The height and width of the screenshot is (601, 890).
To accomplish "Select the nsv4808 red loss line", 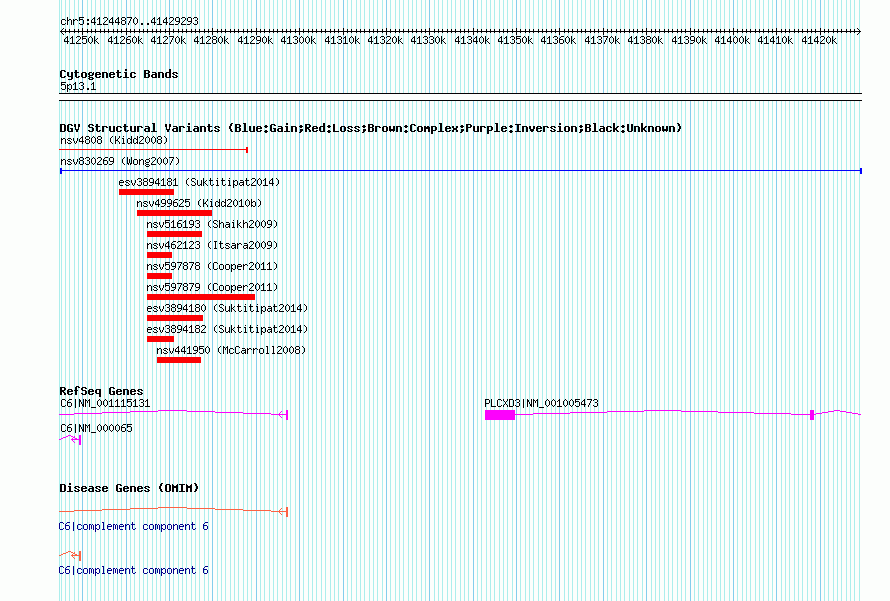I will click(154, 150).
